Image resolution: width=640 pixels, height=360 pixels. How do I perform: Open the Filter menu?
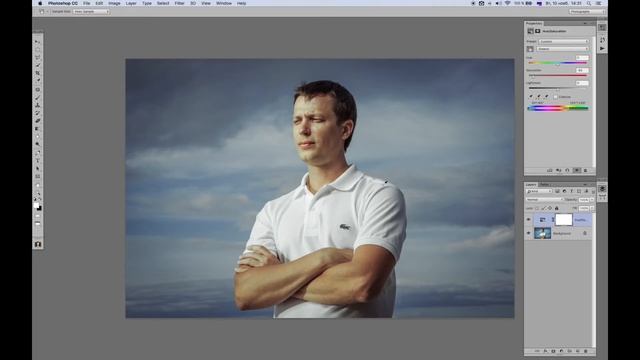180,3
